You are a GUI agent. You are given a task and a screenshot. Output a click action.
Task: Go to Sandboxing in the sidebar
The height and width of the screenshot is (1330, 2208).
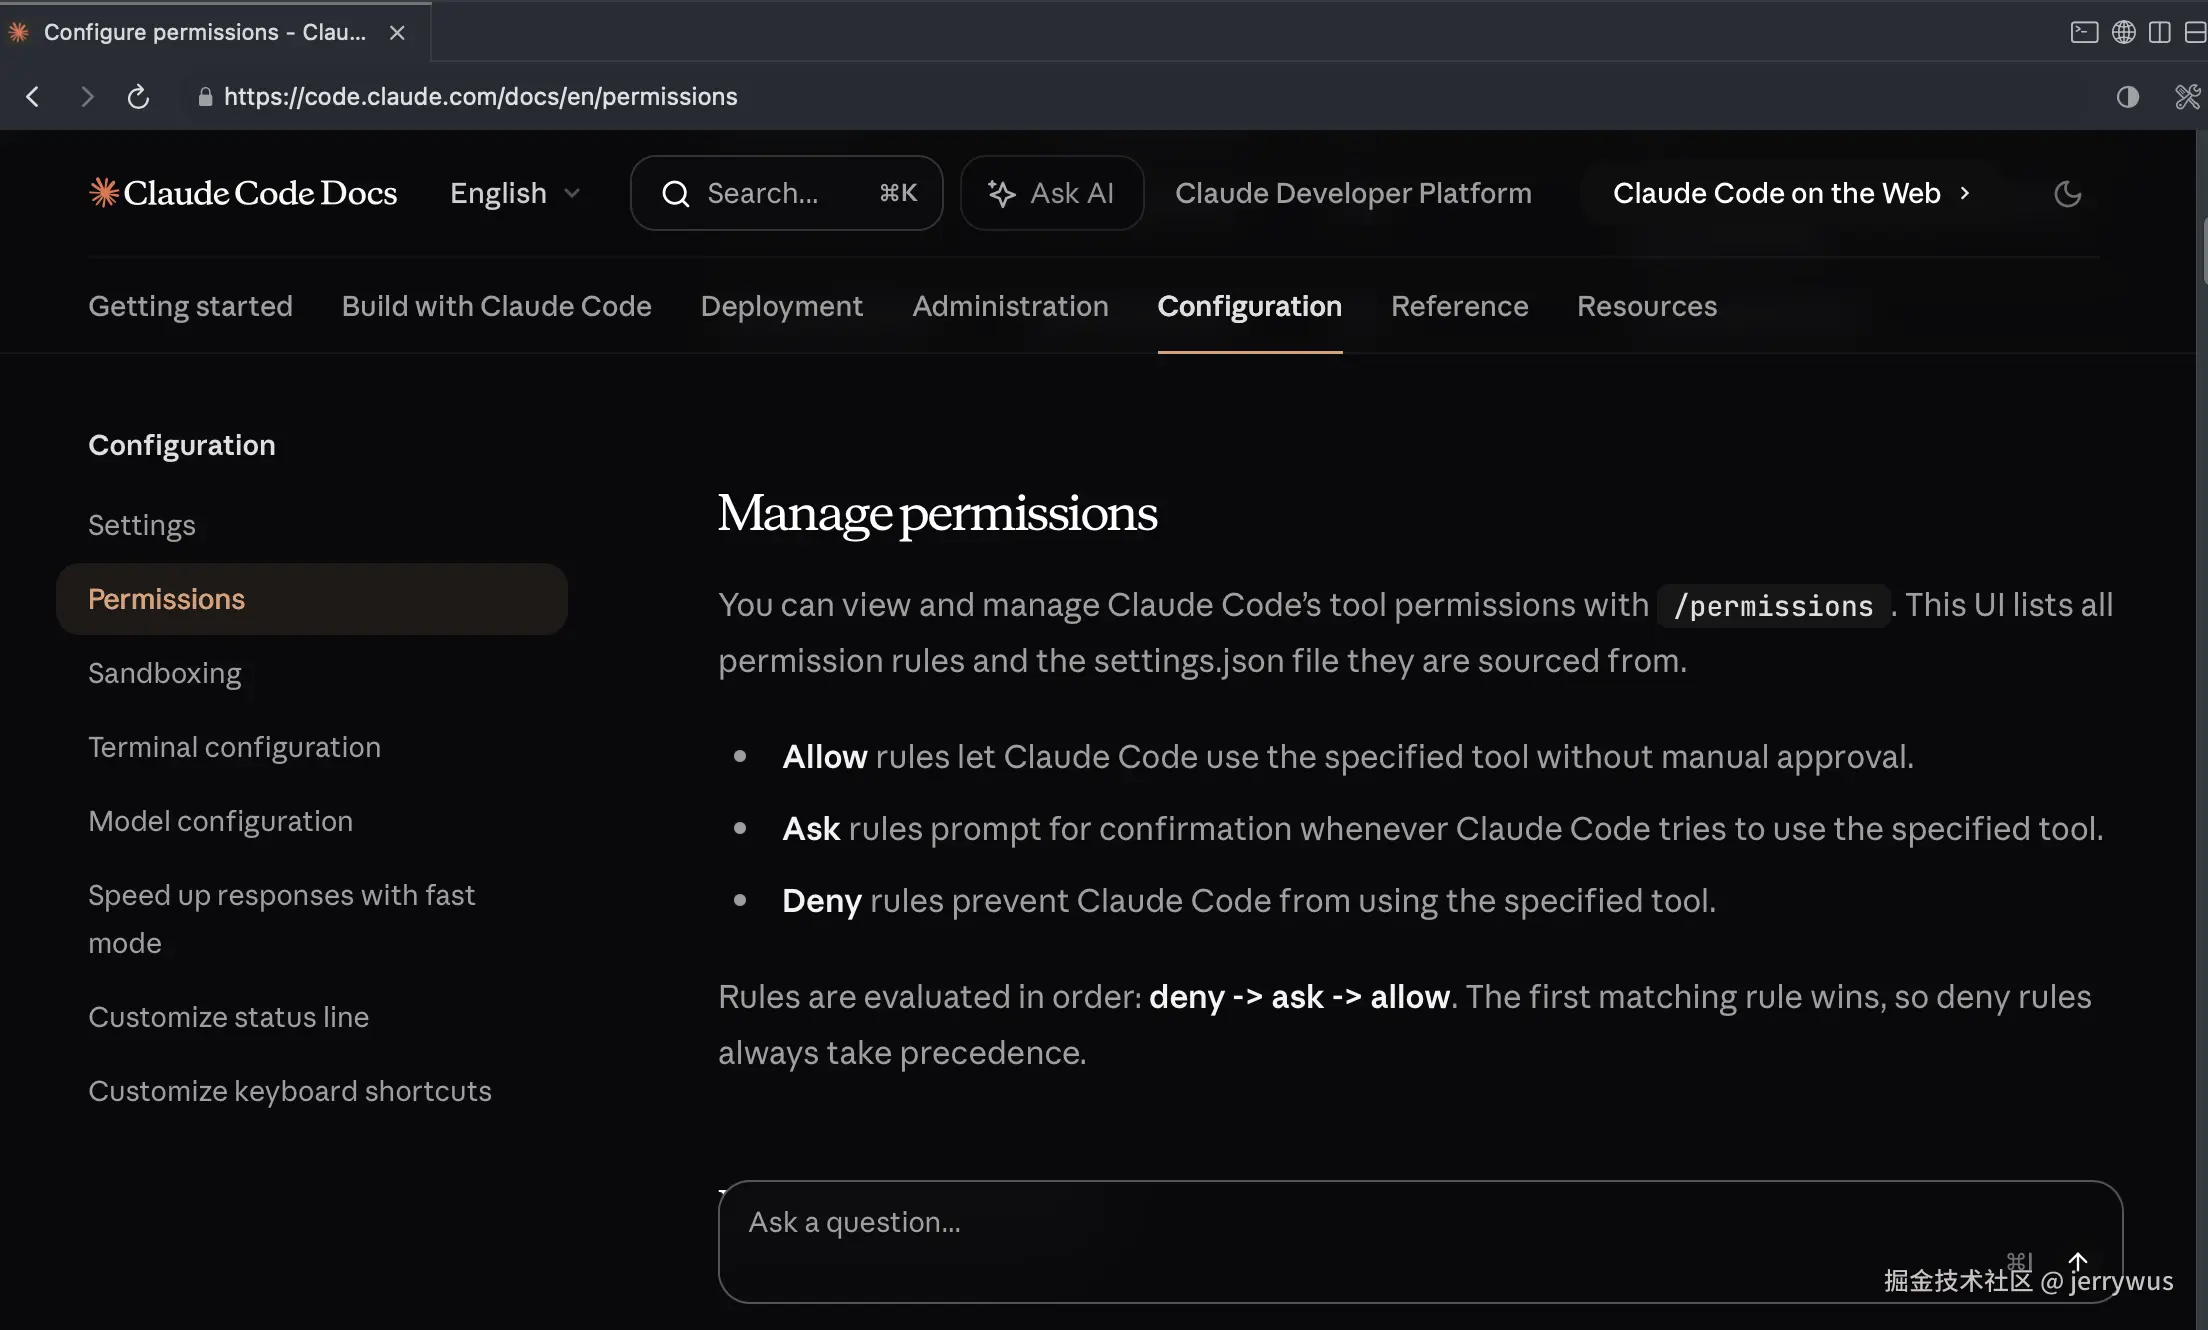pos(165,673)
